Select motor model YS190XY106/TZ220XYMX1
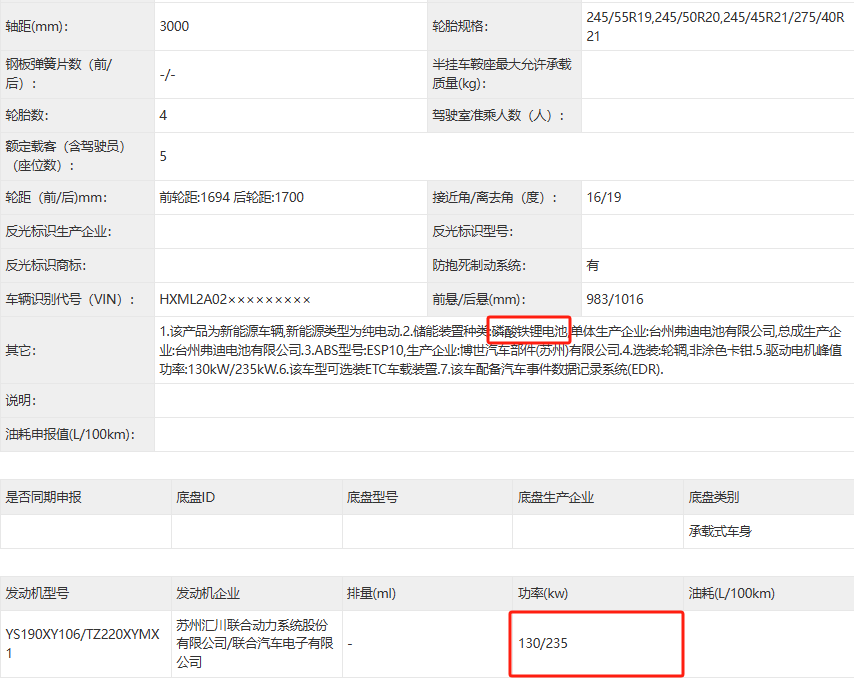Screen dimensions: 854x679 pyautogui.click(x=83, y=644)
